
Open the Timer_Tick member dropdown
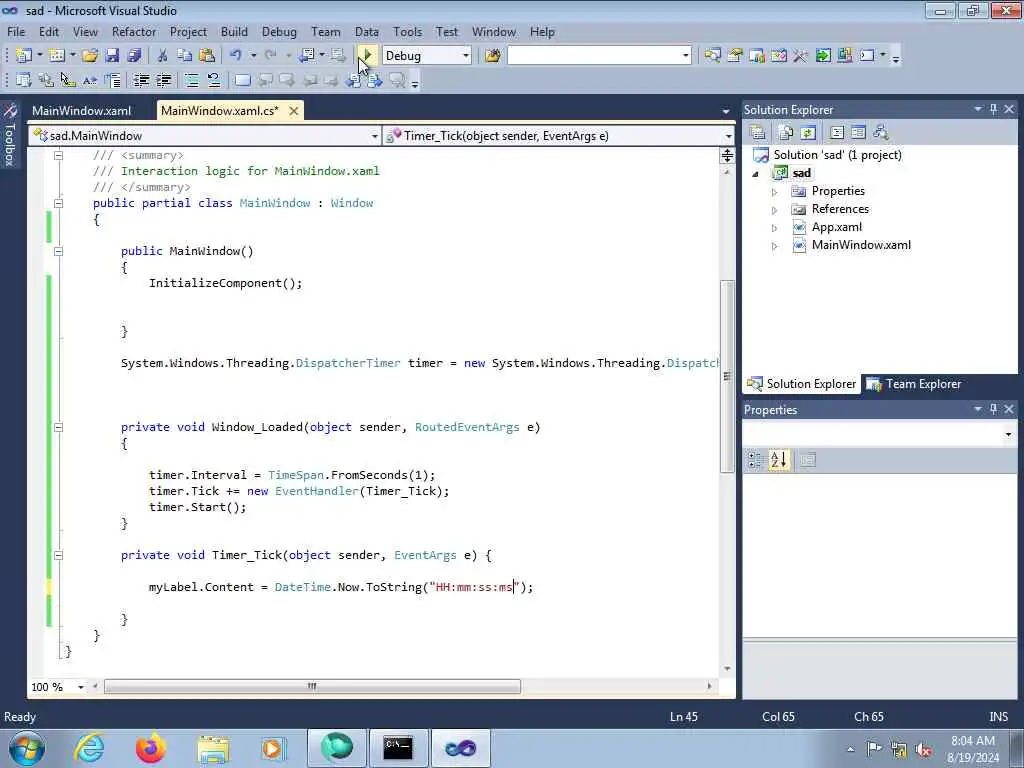coord(728,136)
